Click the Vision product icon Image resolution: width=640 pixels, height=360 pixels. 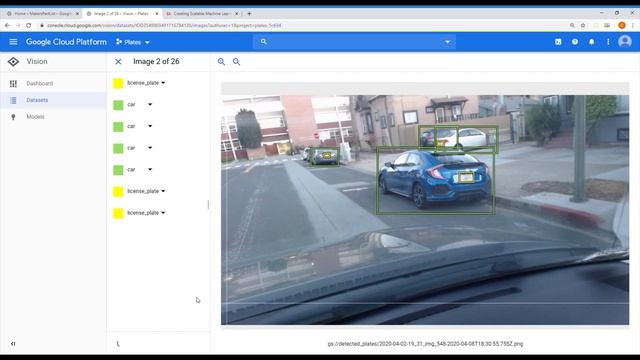pos(13,62)
